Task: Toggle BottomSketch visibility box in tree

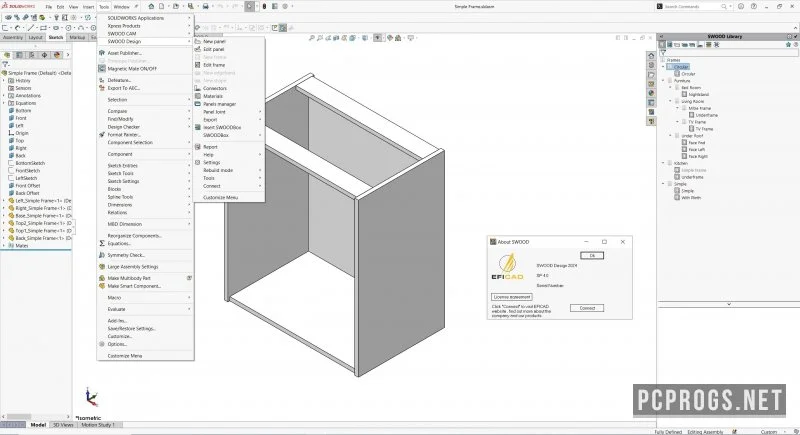Action: (x=11, y=163)
